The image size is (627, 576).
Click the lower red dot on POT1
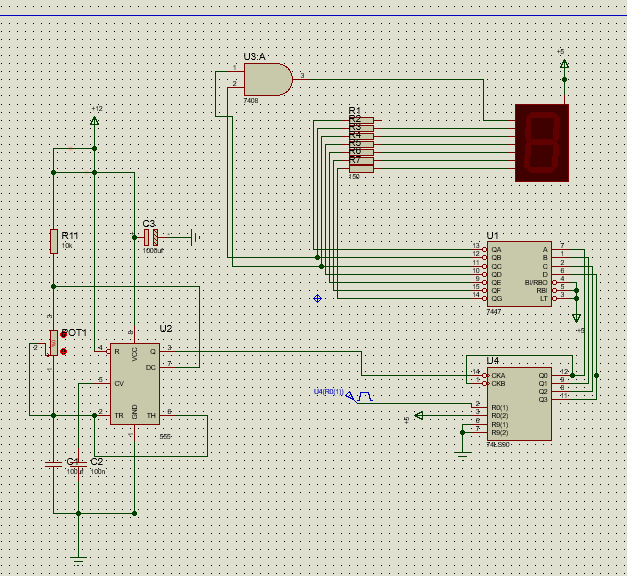pos(63,352)
